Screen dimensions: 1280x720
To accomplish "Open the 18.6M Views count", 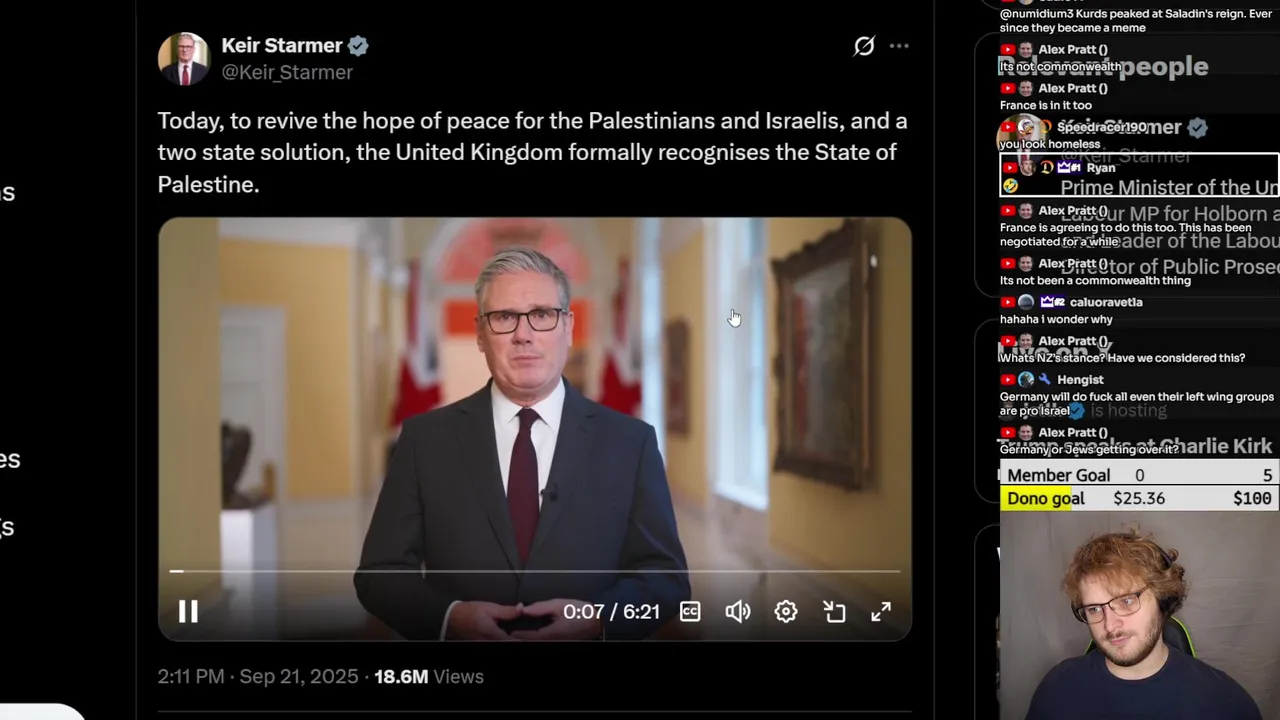I will [x=429, y=676].
